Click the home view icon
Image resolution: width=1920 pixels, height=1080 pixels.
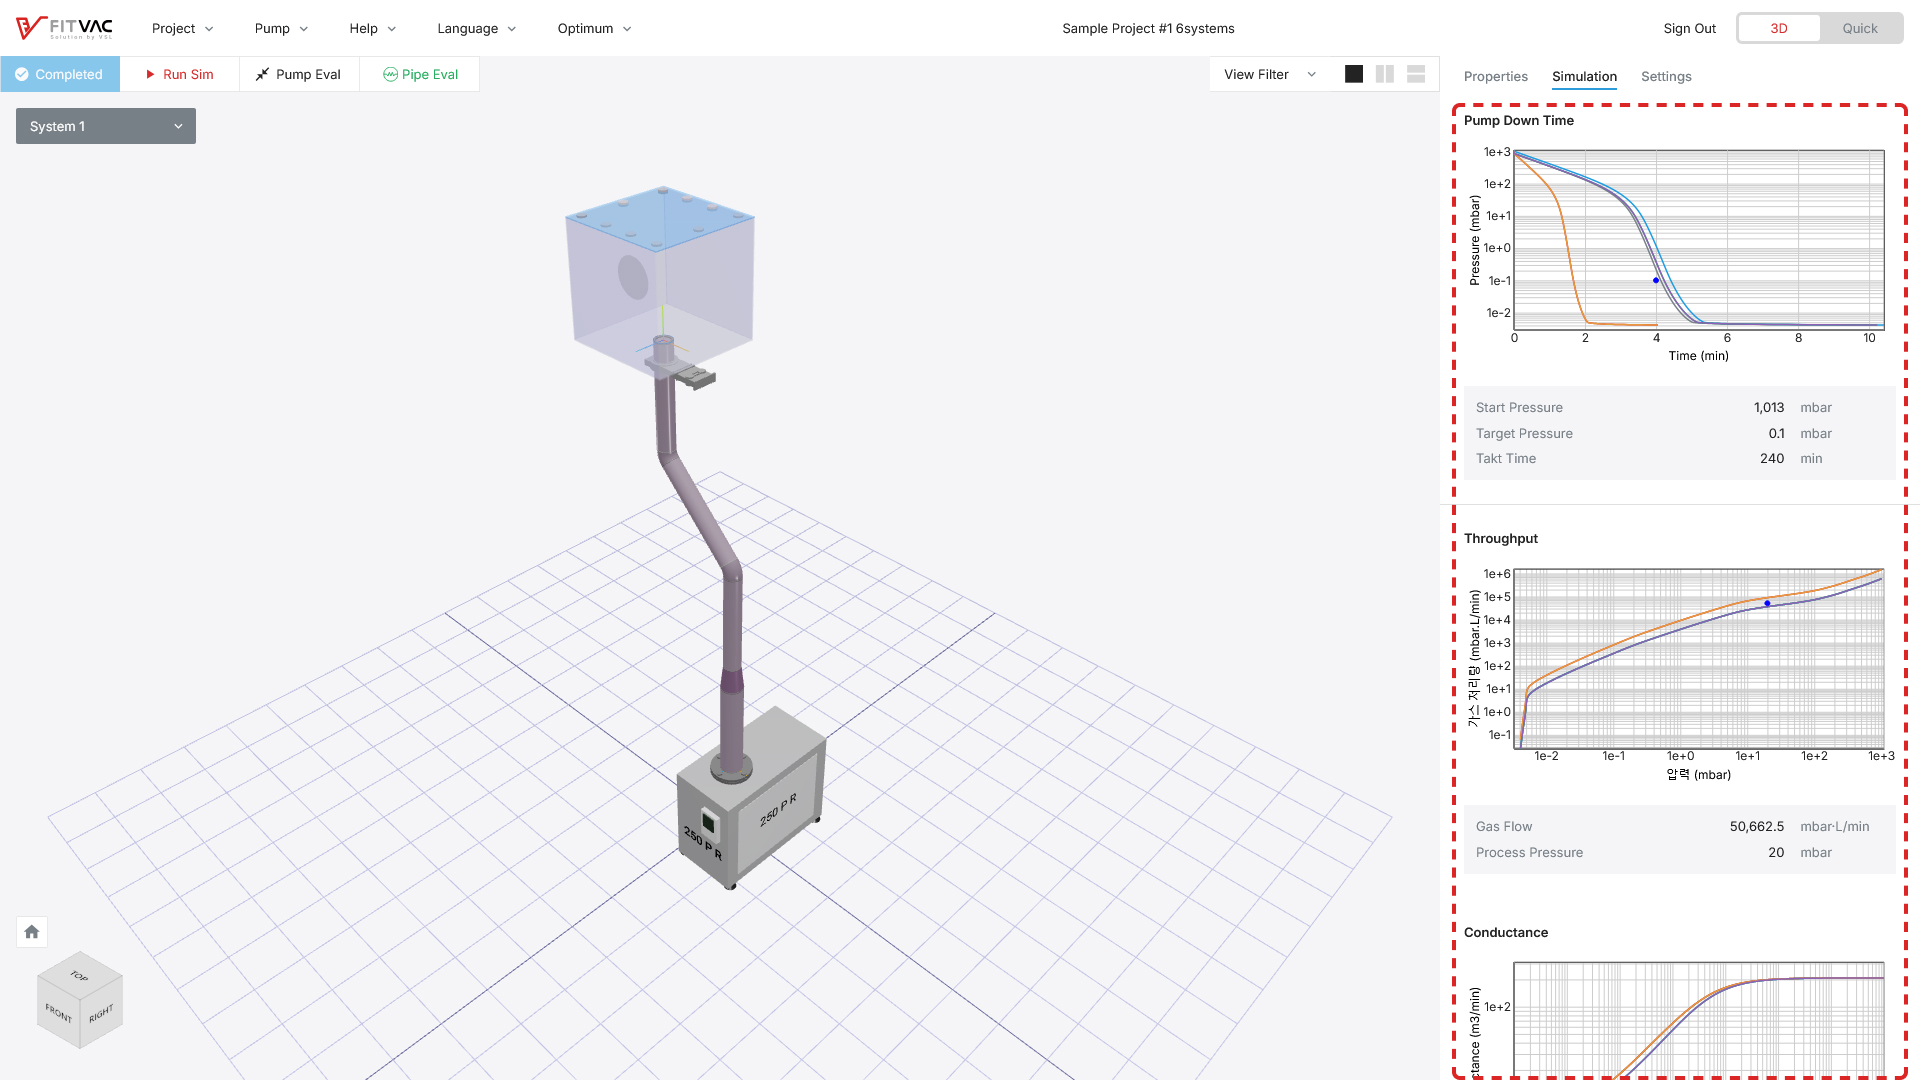(x=32, y=932)
